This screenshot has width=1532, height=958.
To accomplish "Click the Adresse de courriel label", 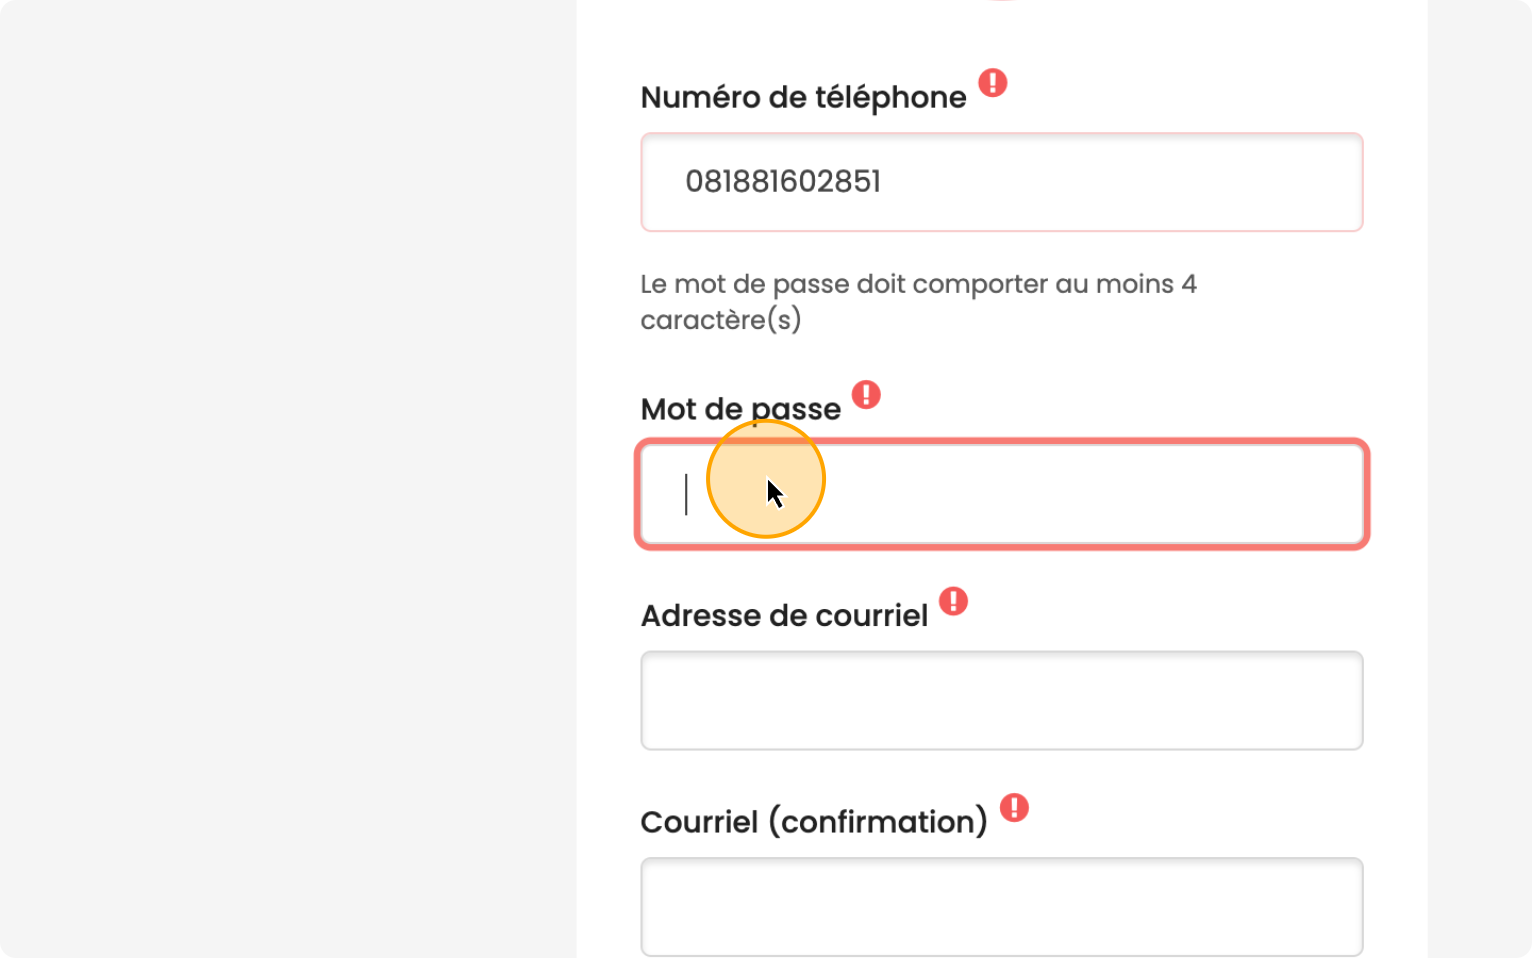I will 784,616.
